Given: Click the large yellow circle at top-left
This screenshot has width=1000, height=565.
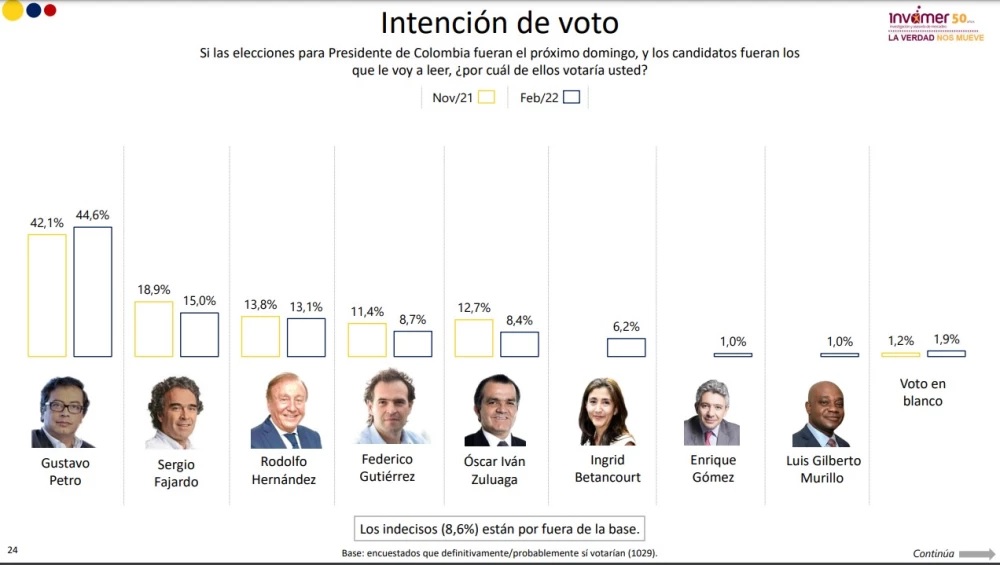Looking at the screenshot, I should click(13, 10).
